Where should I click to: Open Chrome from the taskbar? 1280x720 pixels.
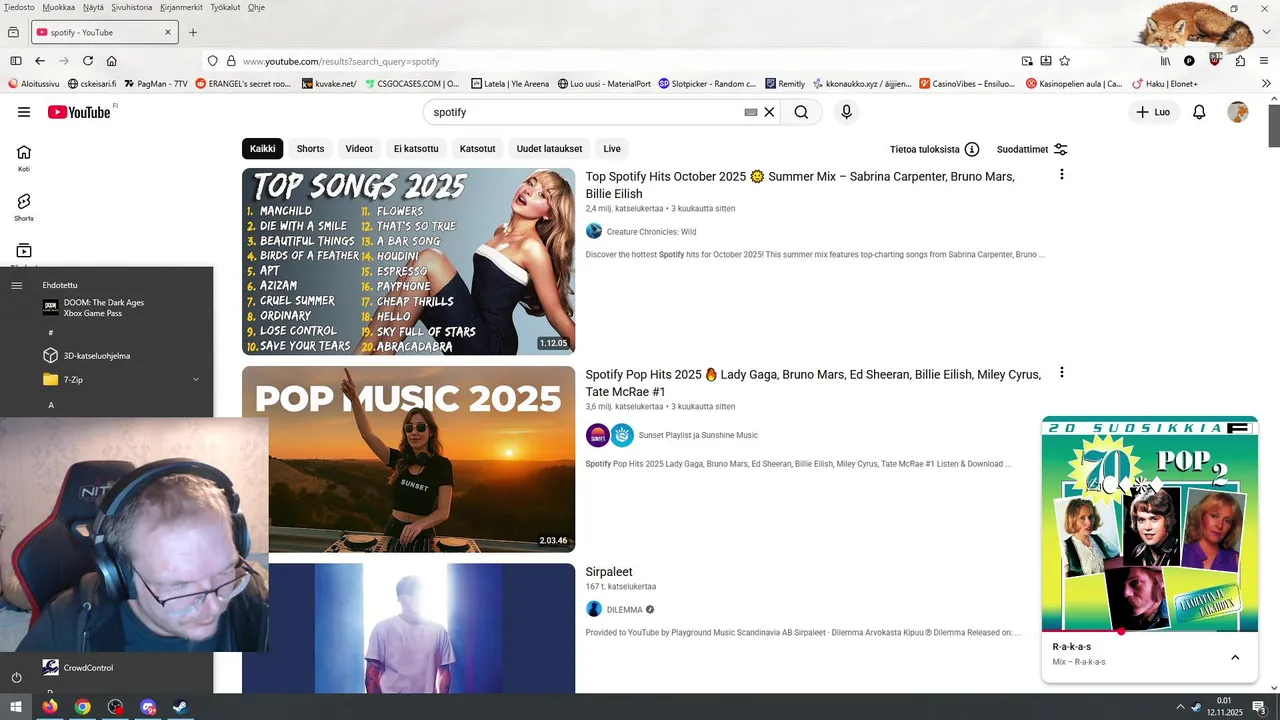click(x=82, y=707)
